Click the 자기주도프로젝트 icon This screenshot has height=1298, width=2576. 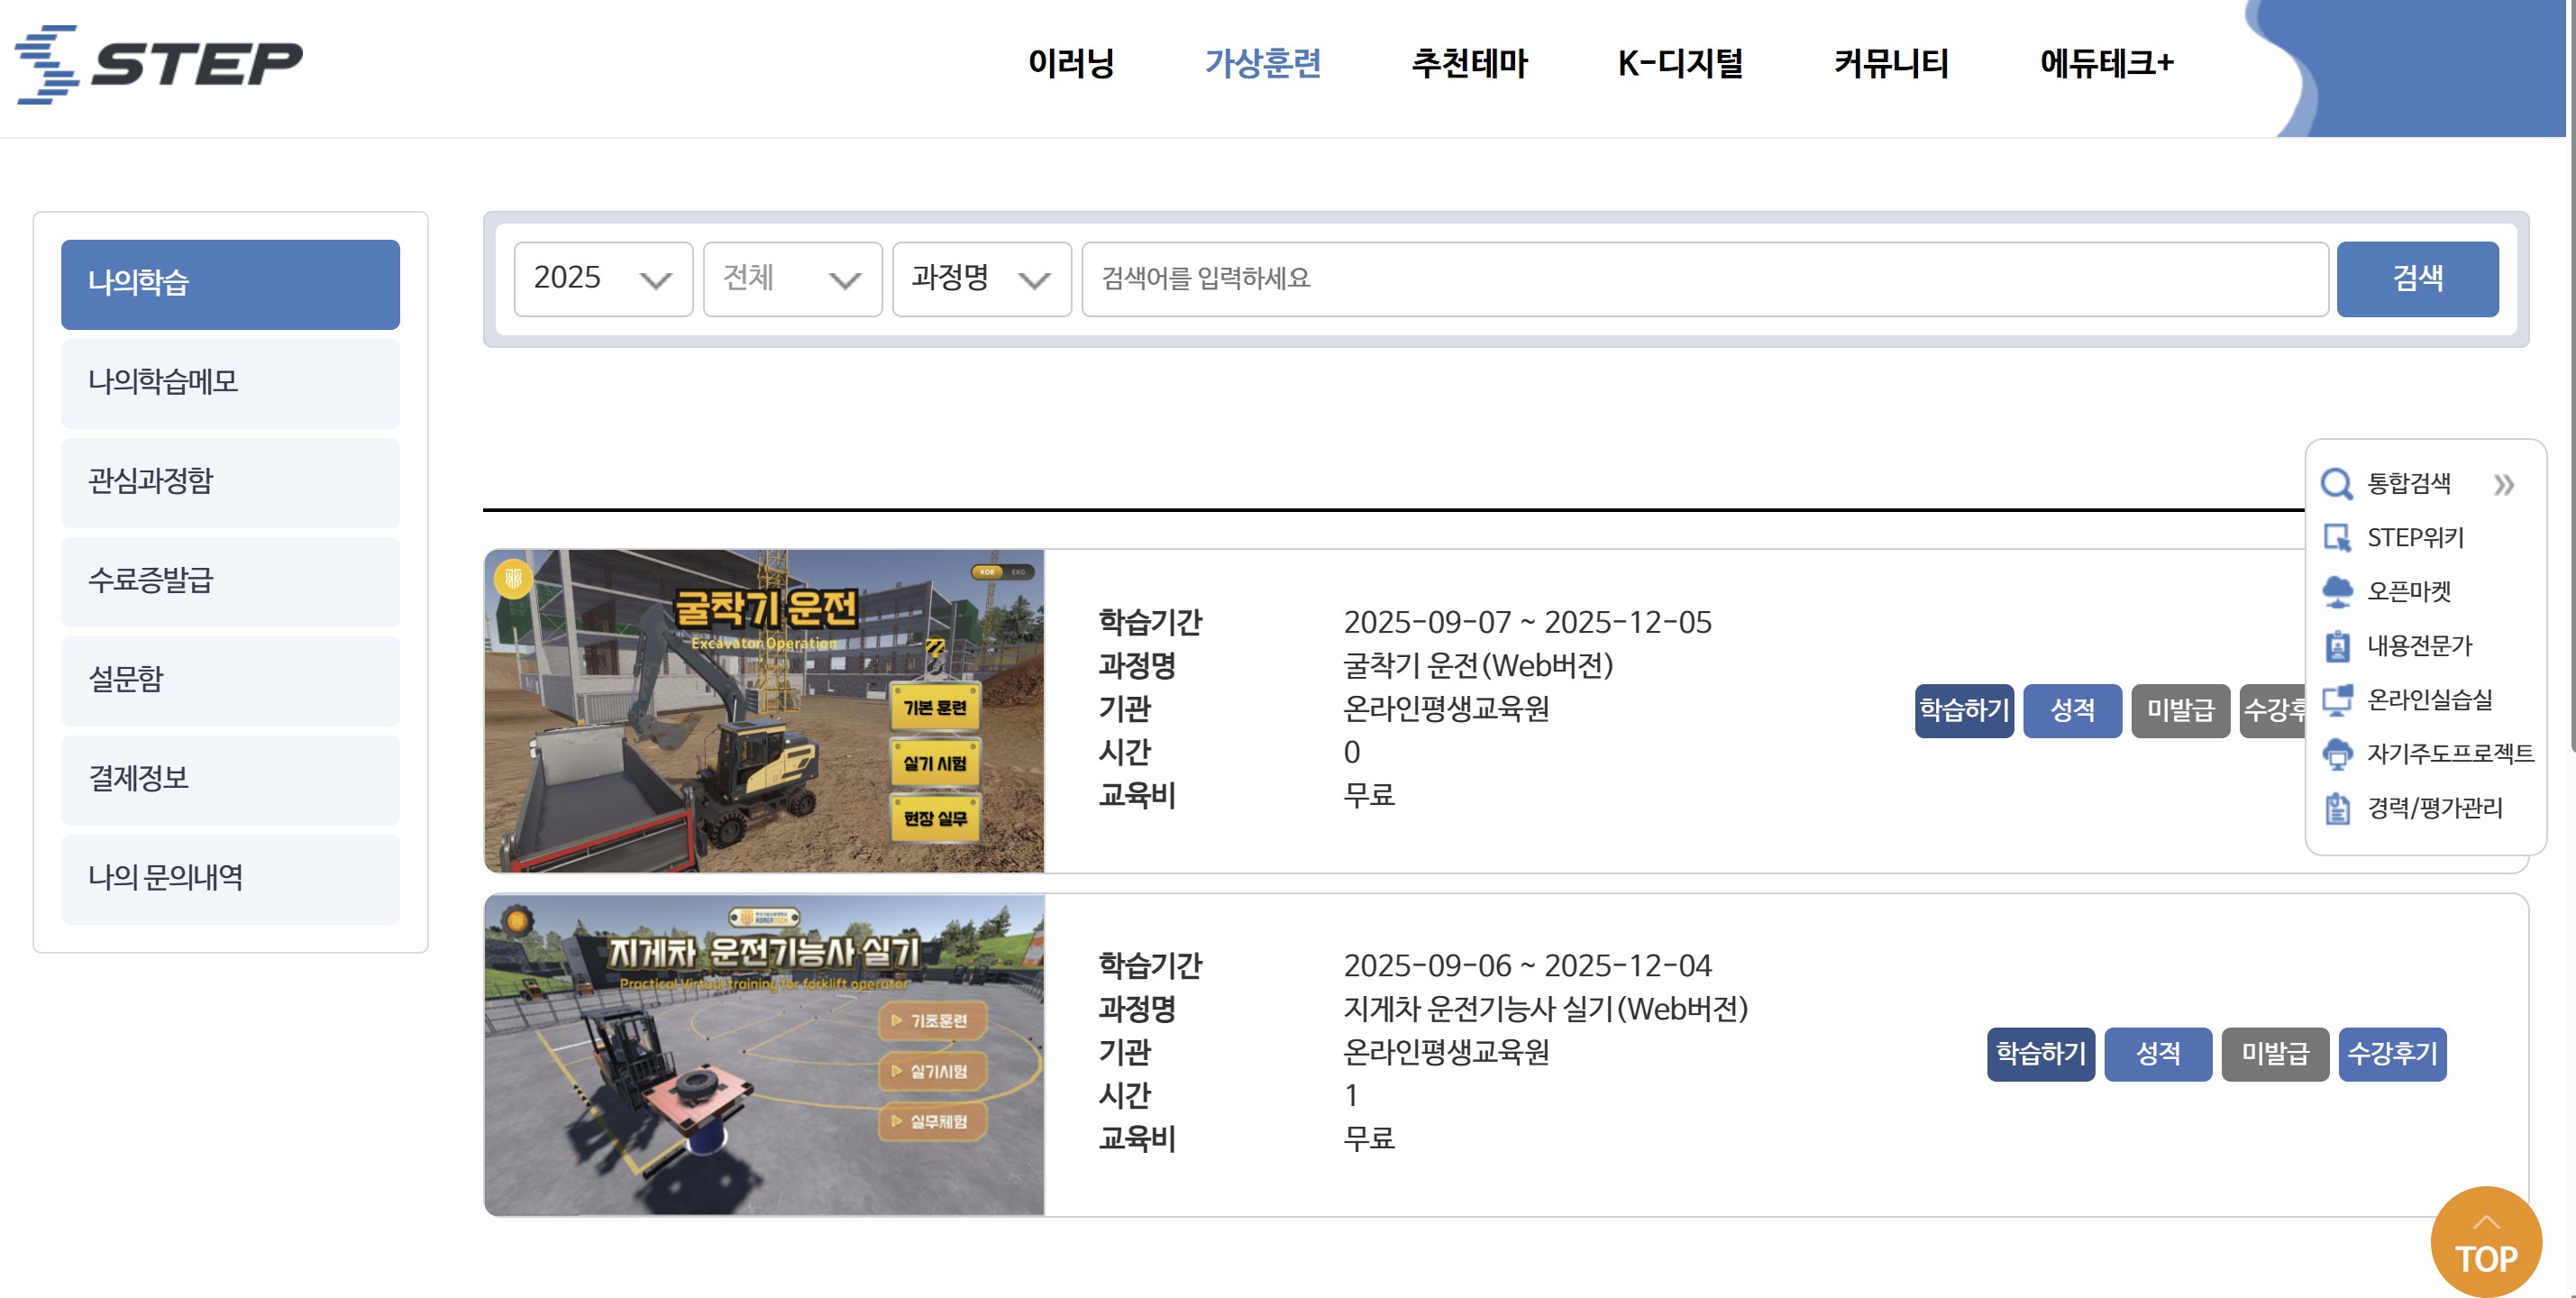(x=2337, y=754)
